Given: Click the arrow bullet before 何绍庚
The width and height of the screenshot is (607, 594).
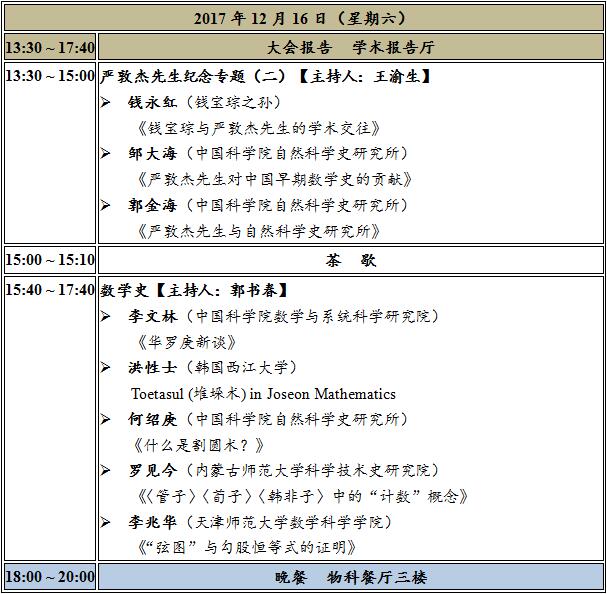Looking at the screenshot, I should point(106,419).
